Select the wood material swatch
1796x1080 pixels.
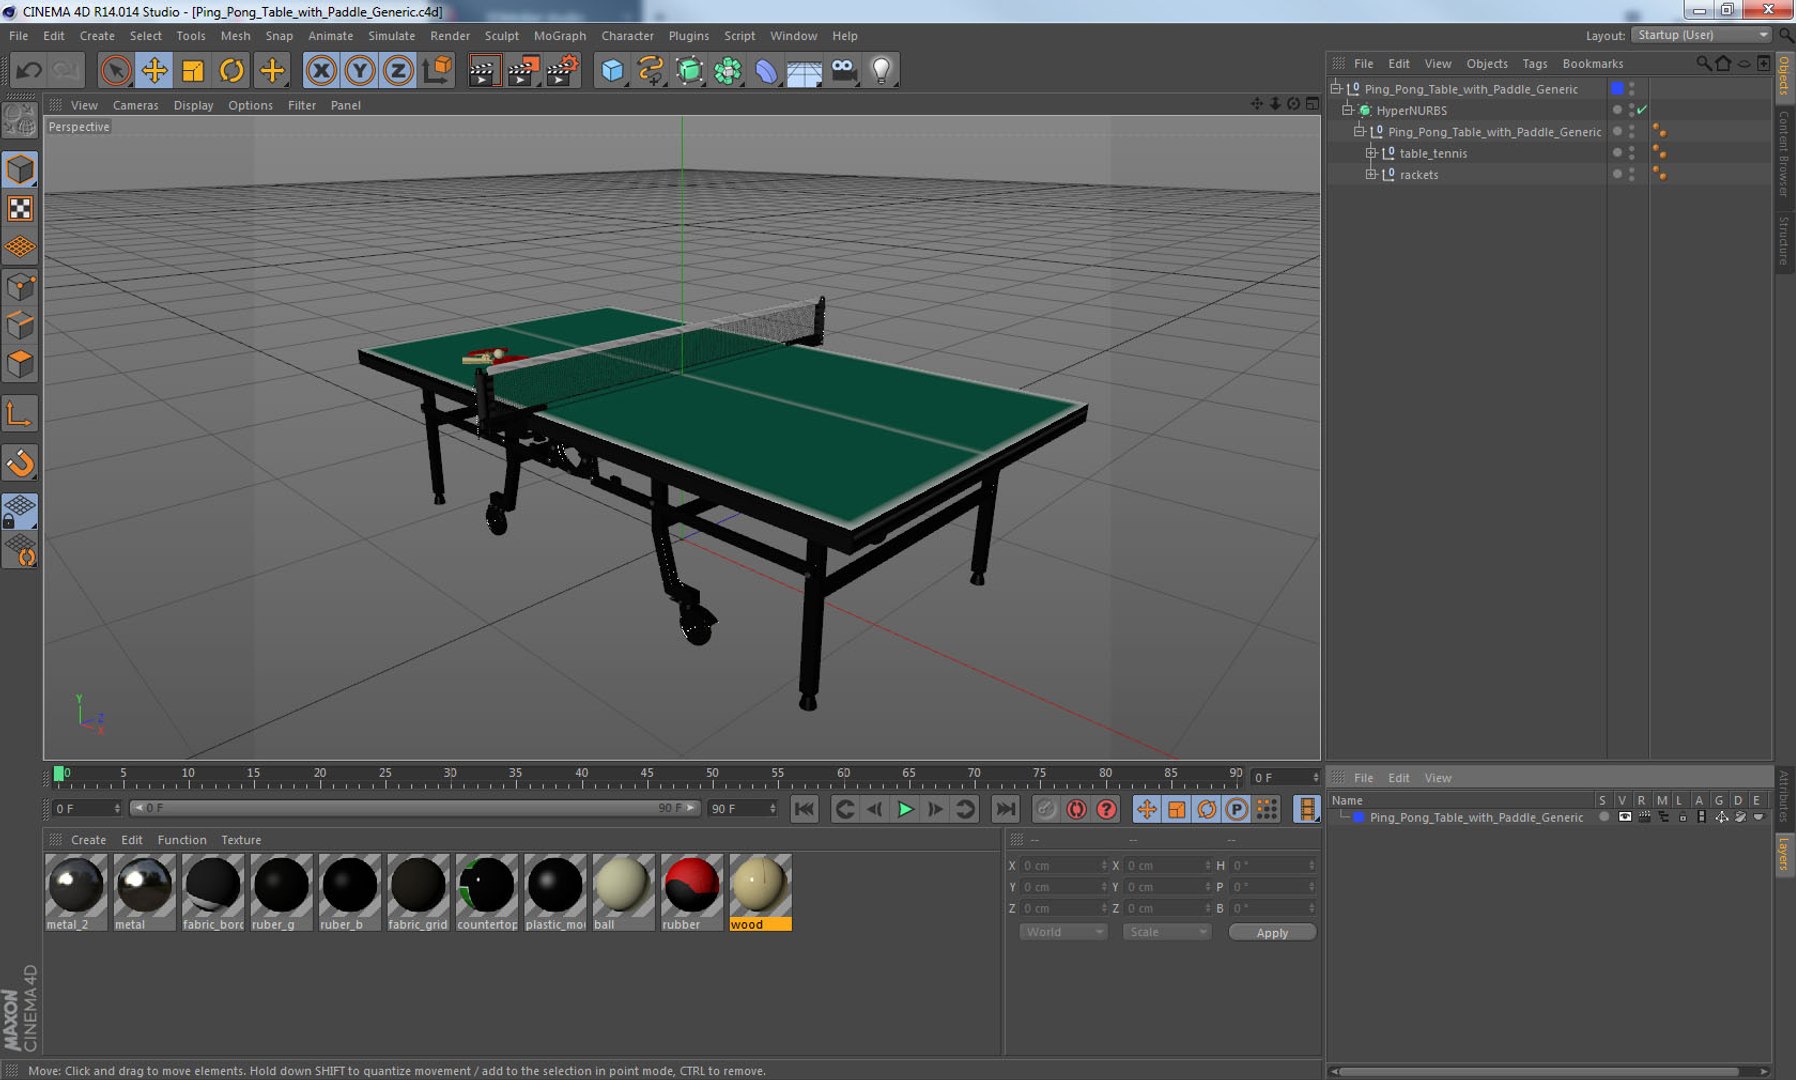coord(760,892)
